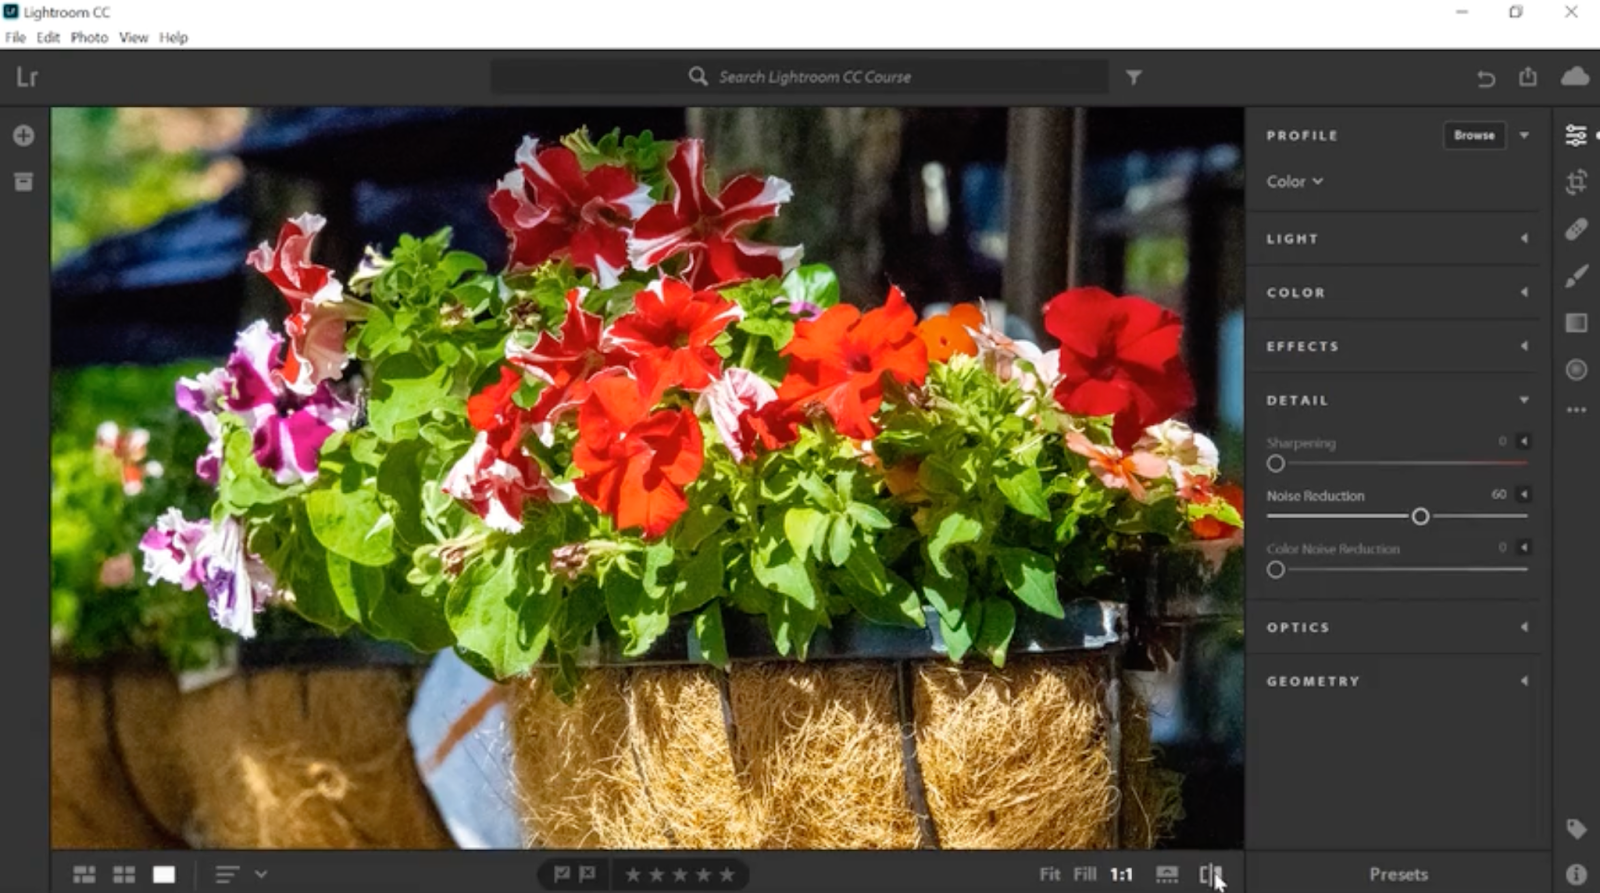
Task: Choose the Linear Gradient tool
Action: 1576,323
